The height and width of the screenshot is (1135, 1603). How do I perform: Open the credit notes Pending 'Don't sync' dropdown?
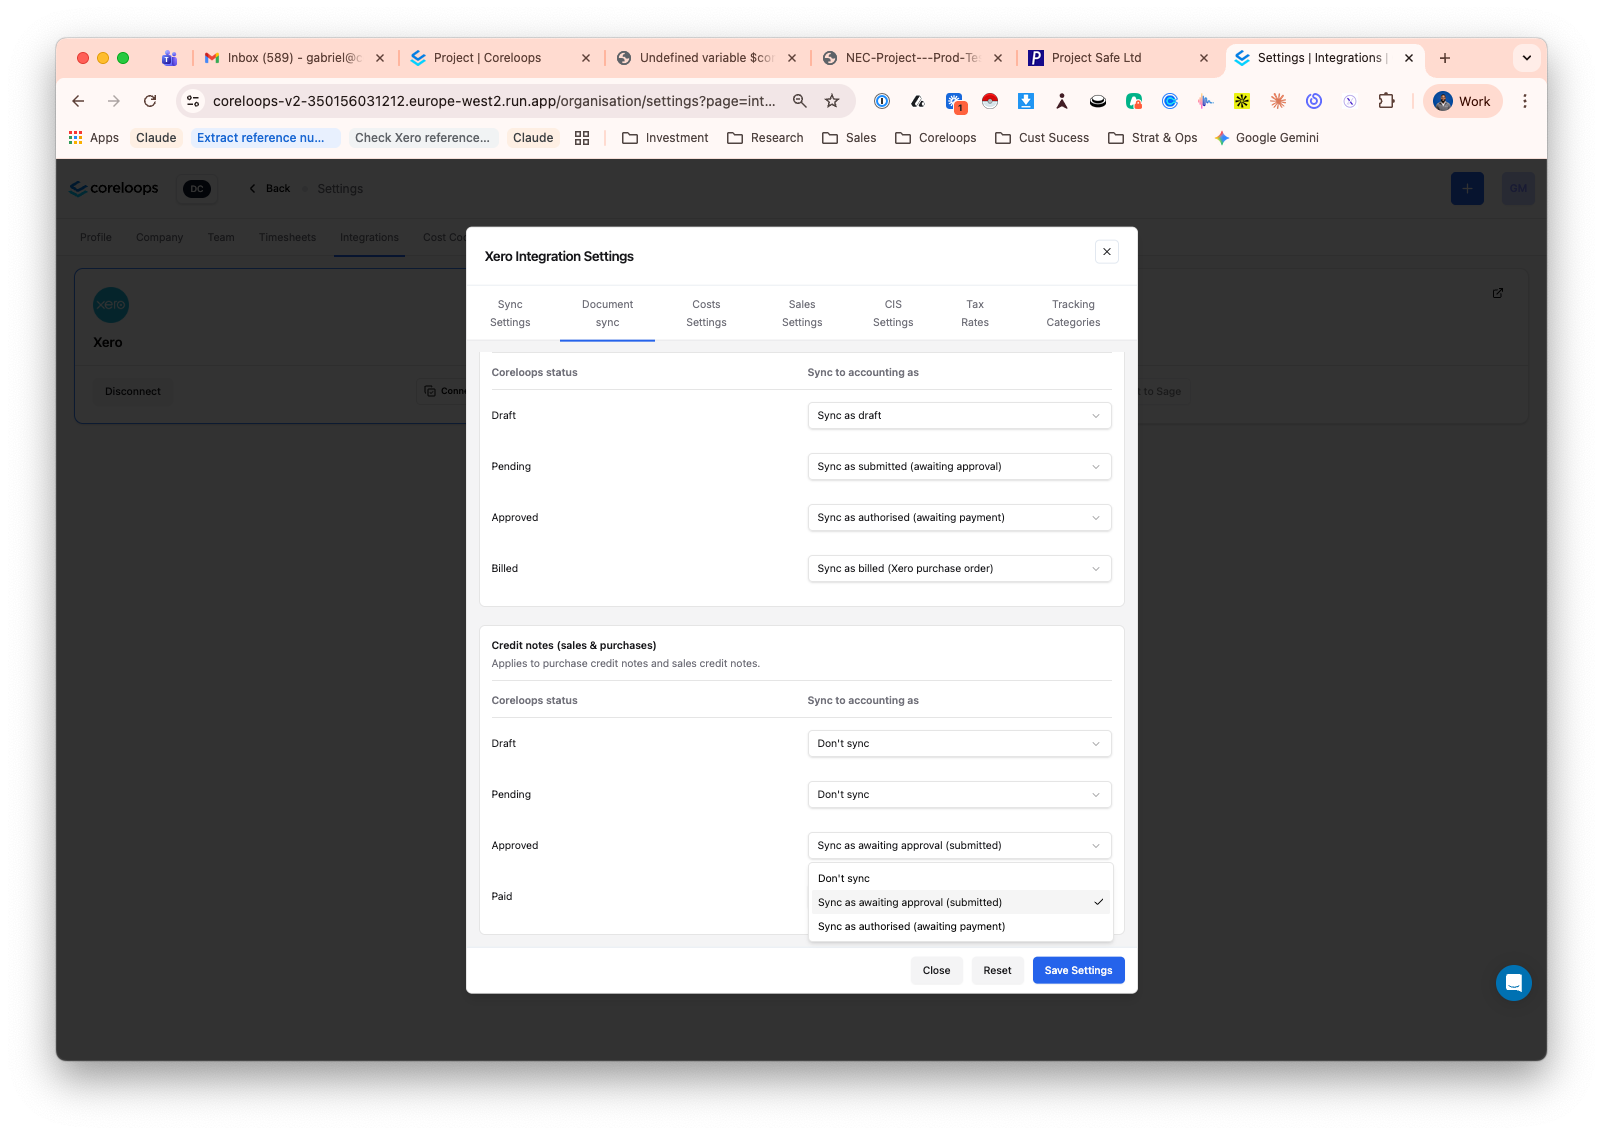click(x=959, y=795)
